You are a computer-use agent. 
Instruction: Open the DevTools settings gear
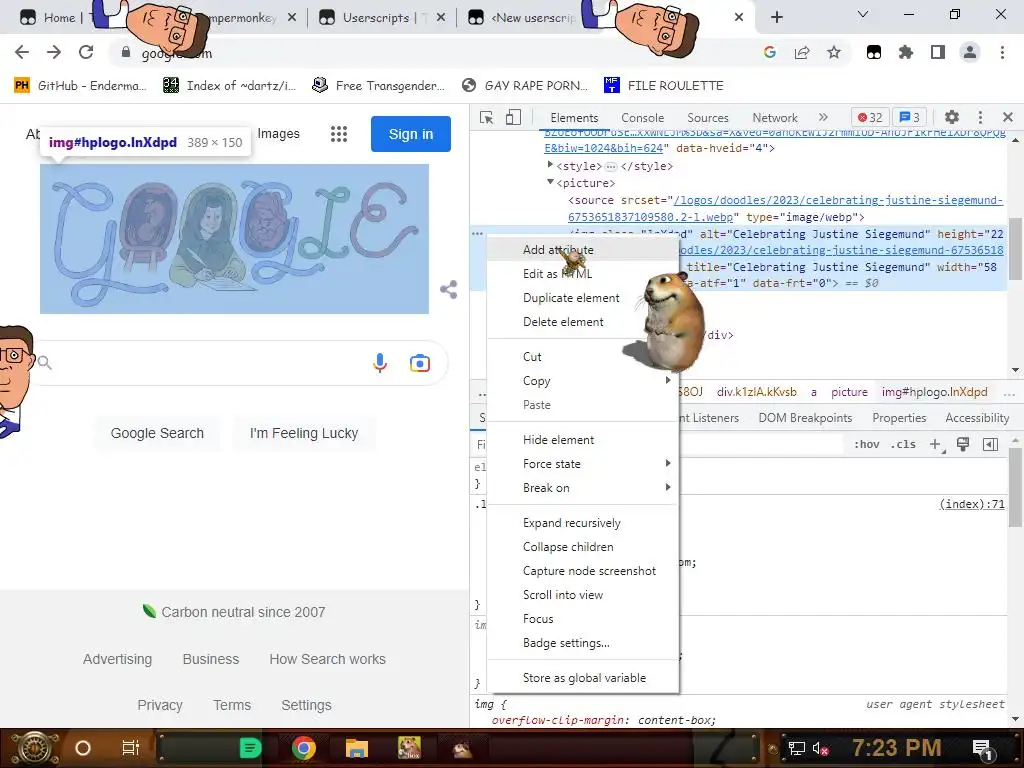pyautogui.click(x=952, y=118)
